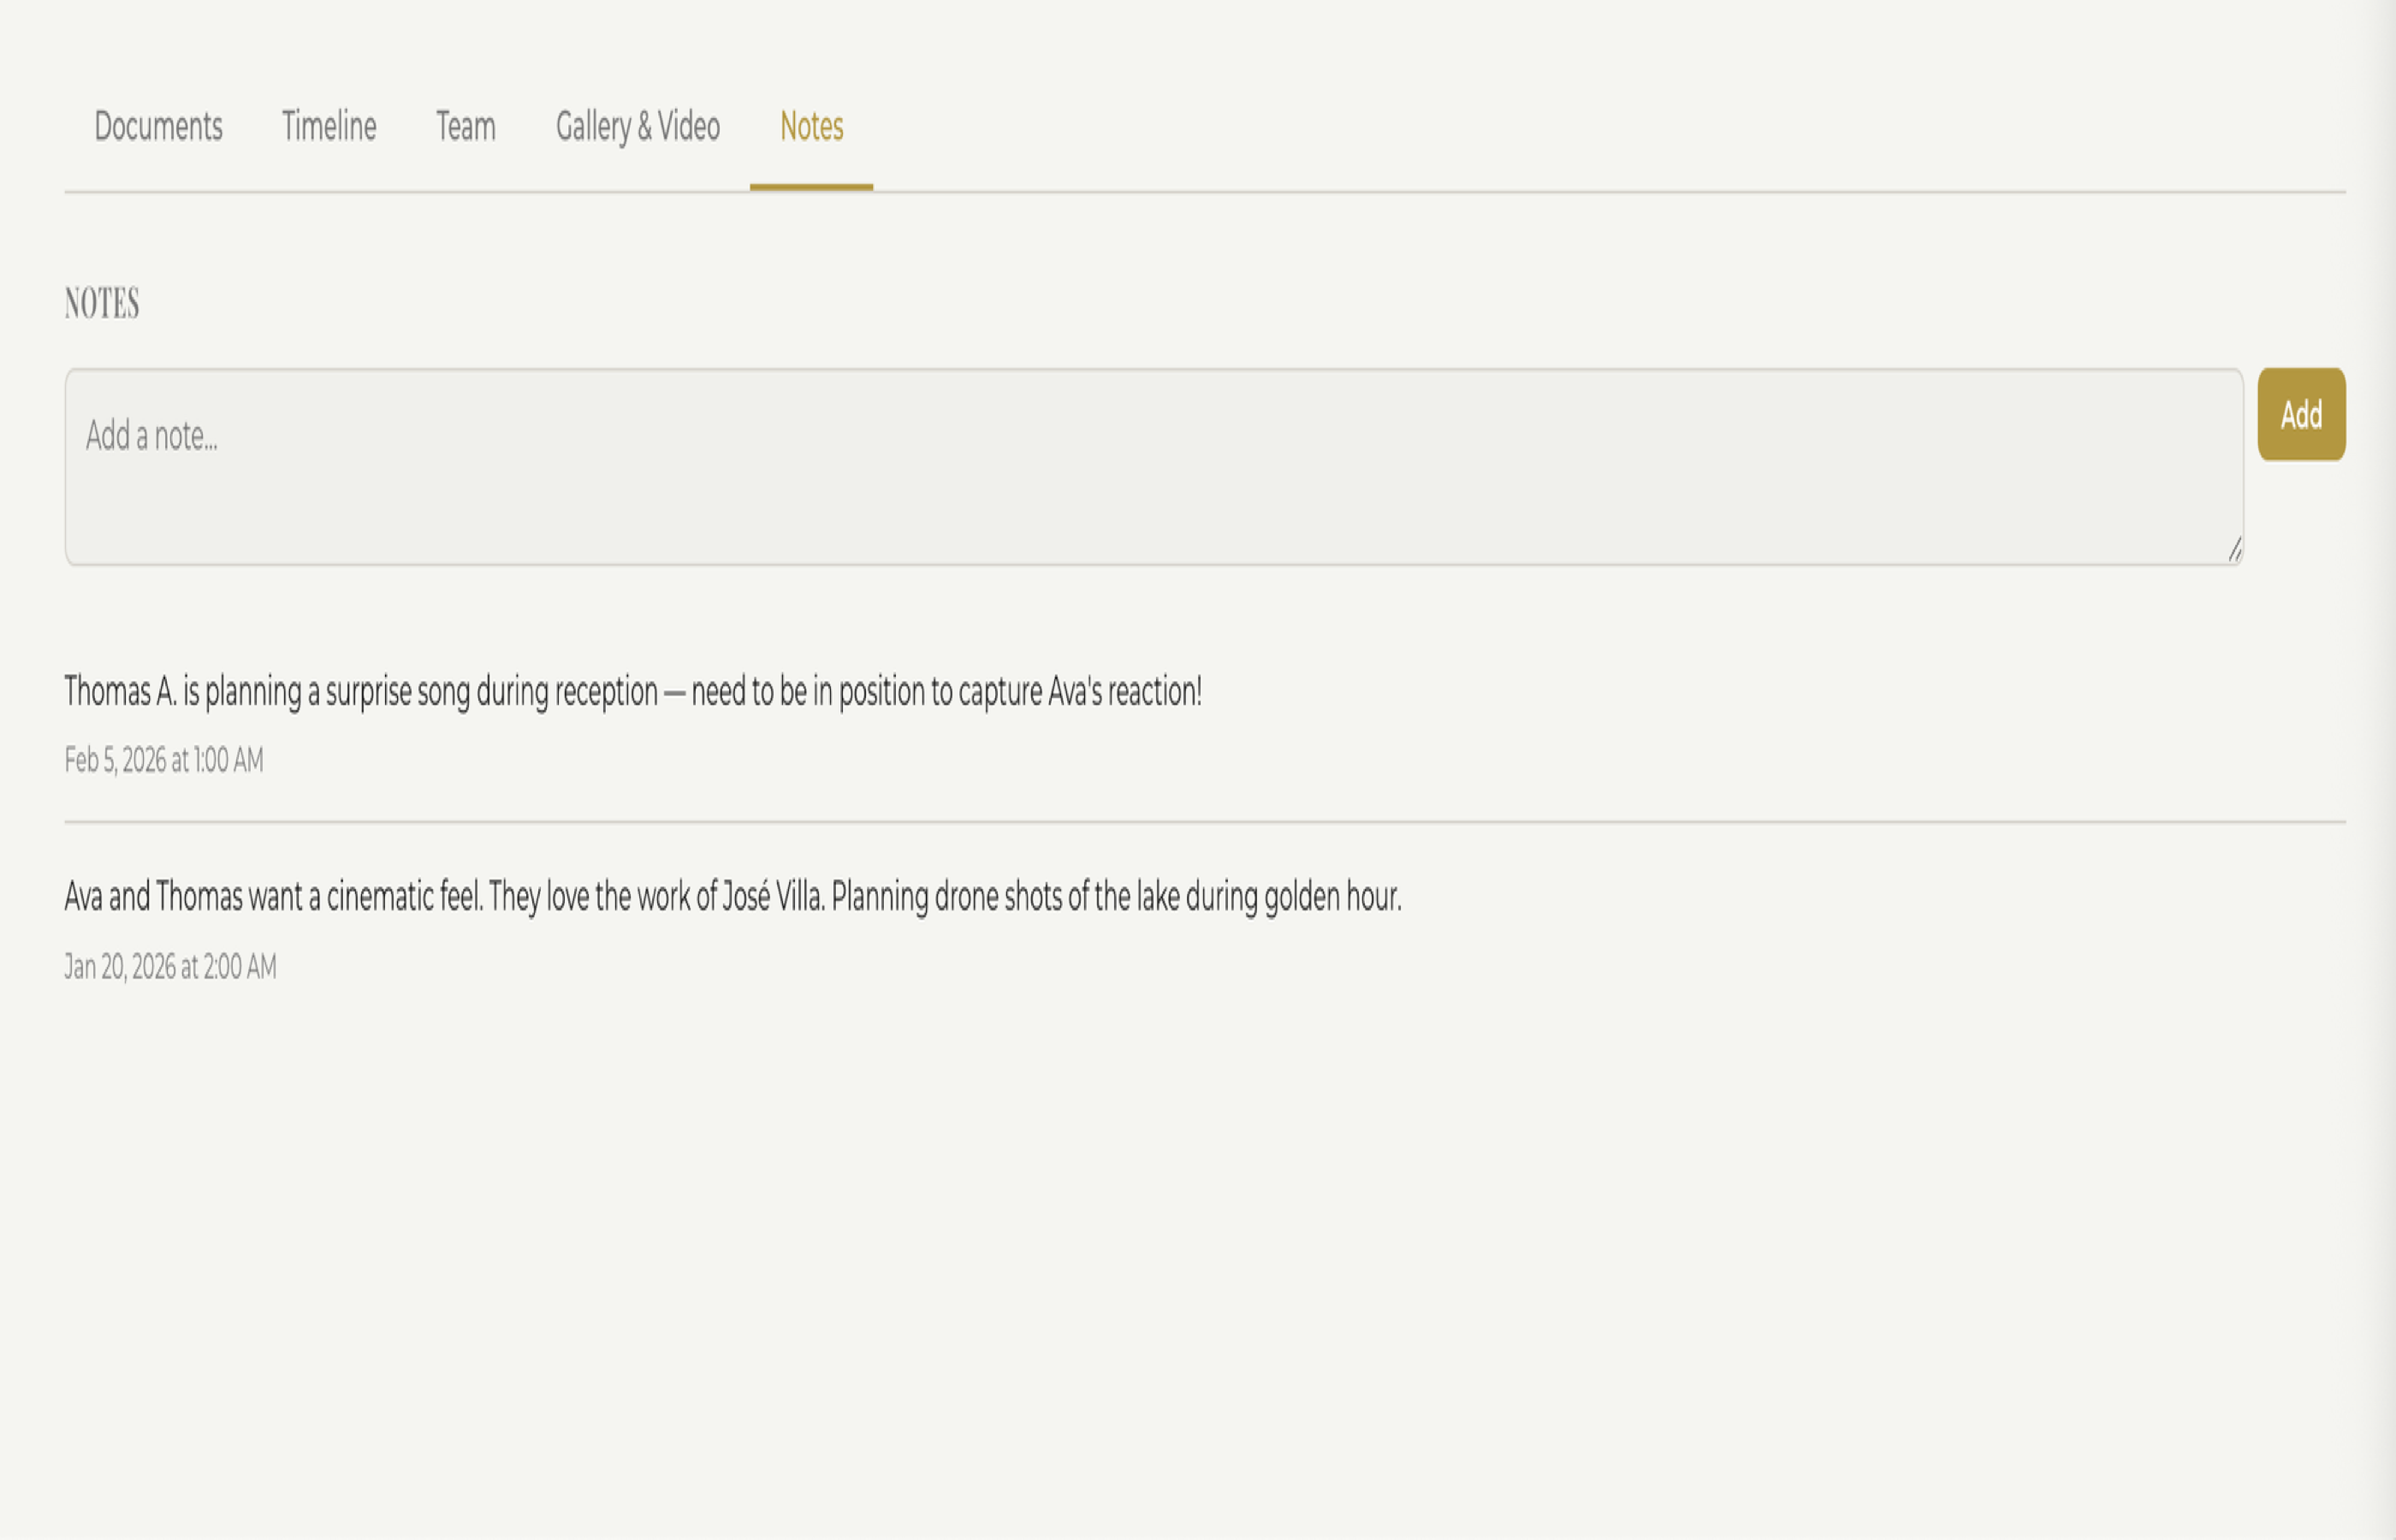Click the NOTES section heading
This screenshot has width=2396, height=1540.
click(x=102, y=302)
